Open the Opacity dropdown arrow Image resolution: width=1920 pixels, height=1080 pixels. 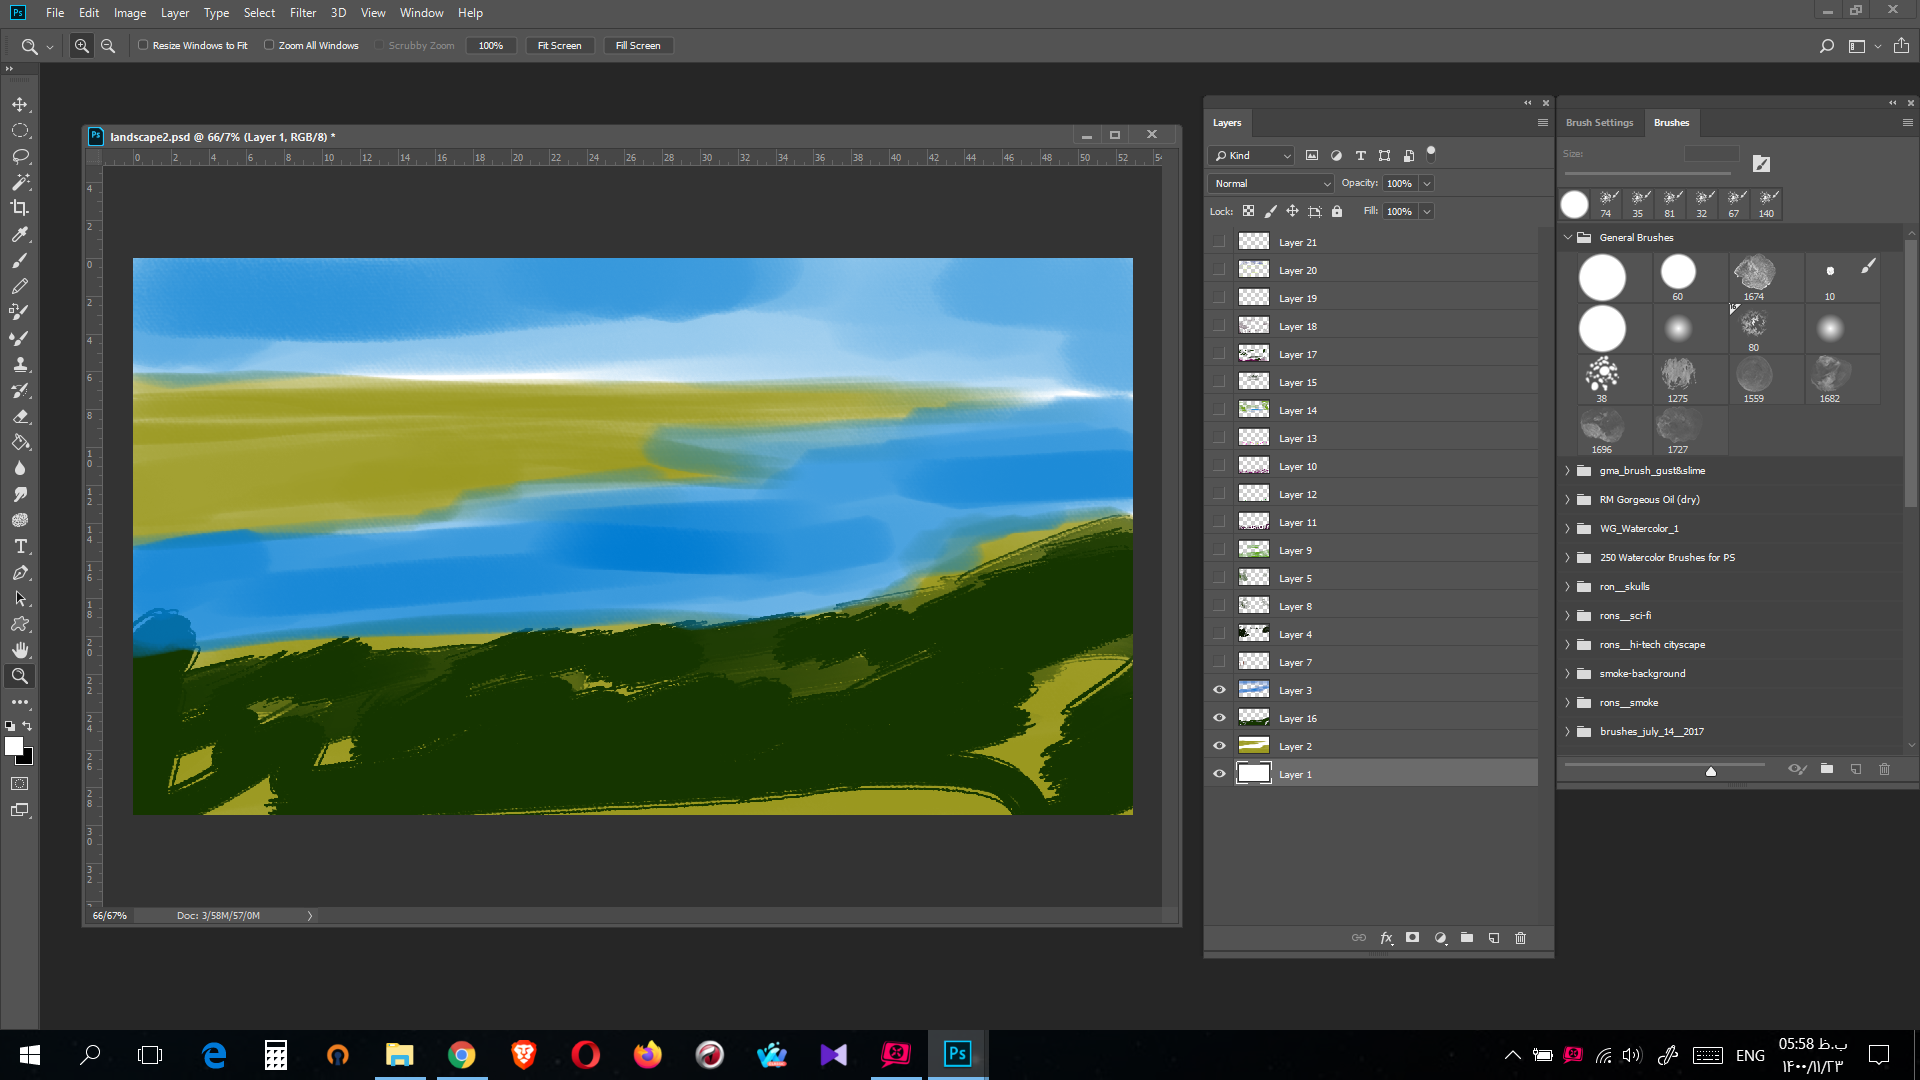1427,184
